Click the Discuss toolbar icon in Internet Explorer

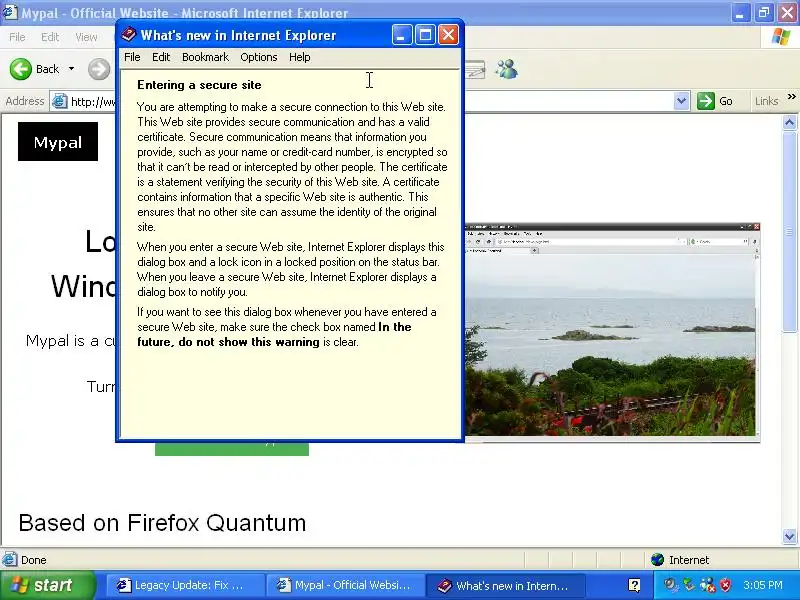(475, 69)
